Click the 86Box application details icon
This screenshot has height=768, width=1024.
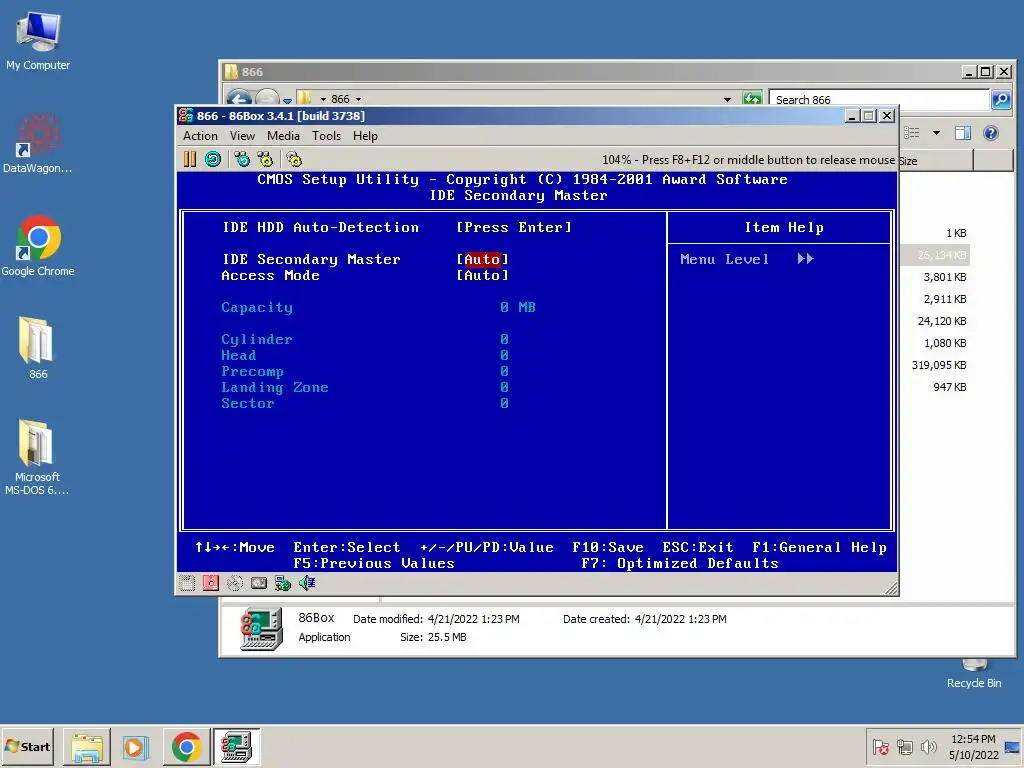click(261, 629)
